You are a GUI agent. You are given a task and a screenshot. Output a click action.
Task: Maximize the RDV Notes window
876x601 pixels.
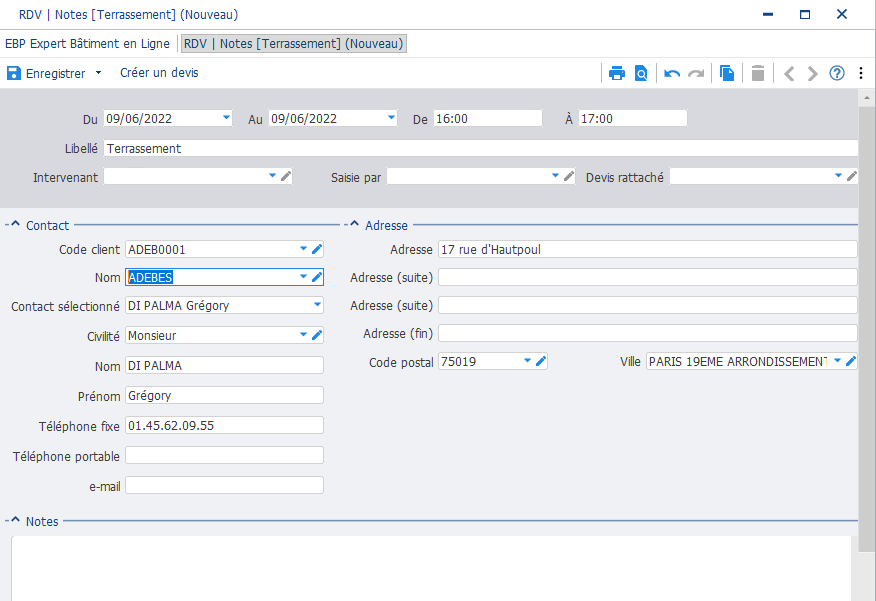[x=804, y=15]
